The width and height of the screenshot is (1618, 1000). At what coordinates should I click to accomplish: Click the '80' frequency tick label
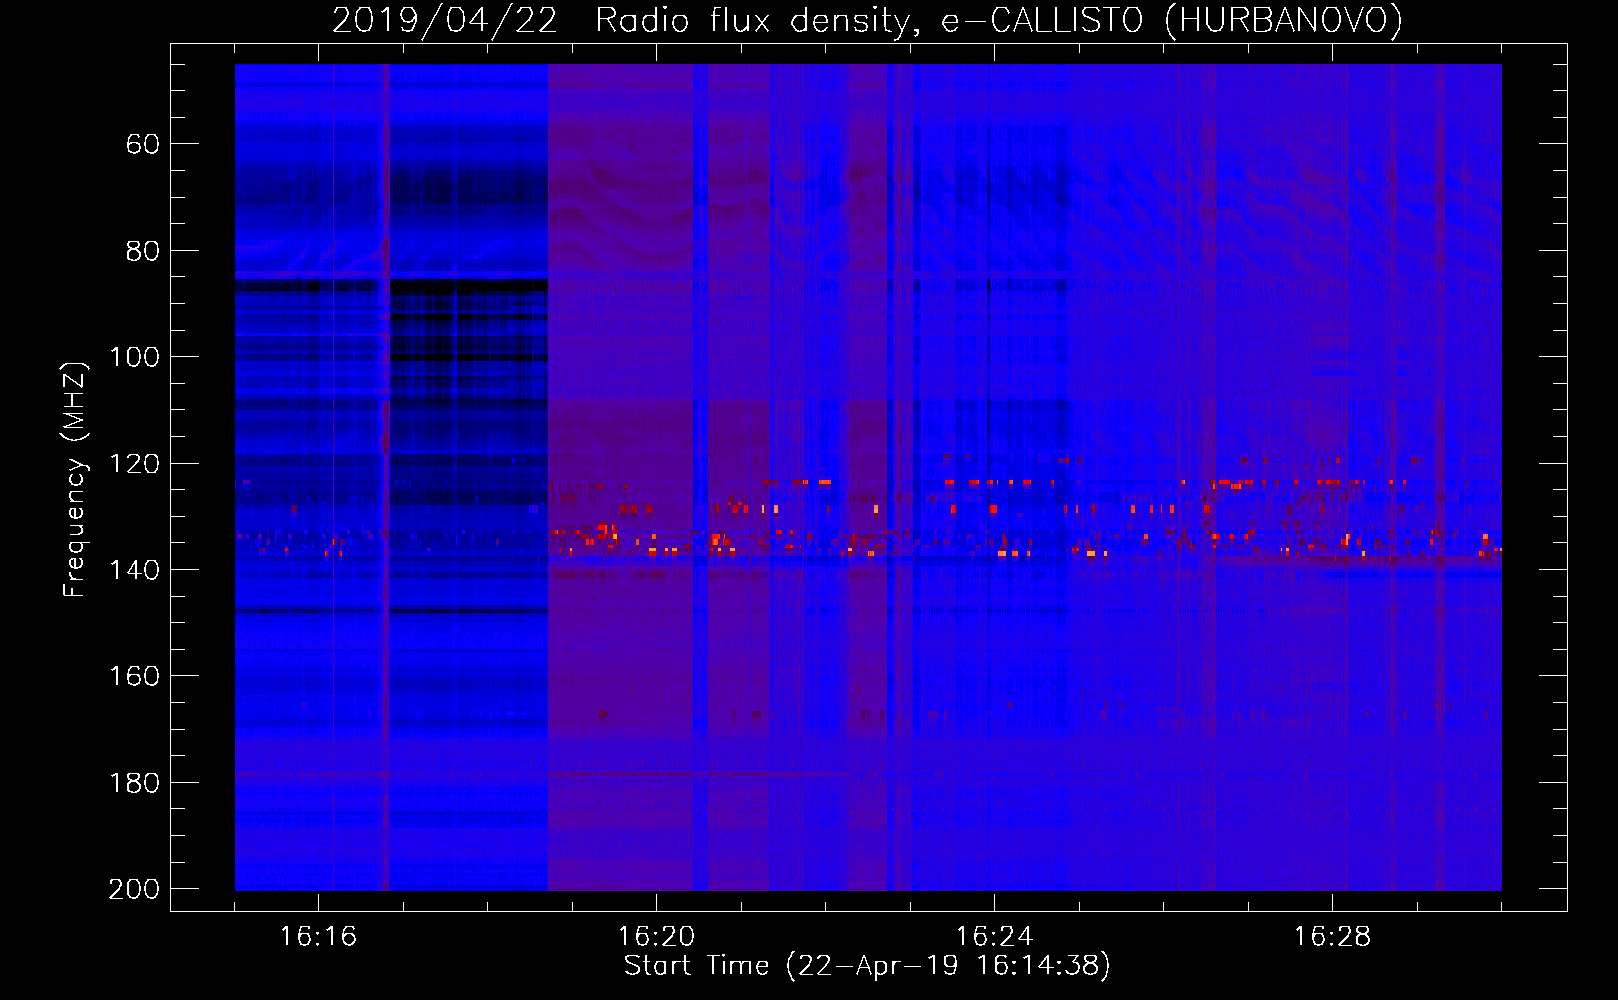point(143,251)
